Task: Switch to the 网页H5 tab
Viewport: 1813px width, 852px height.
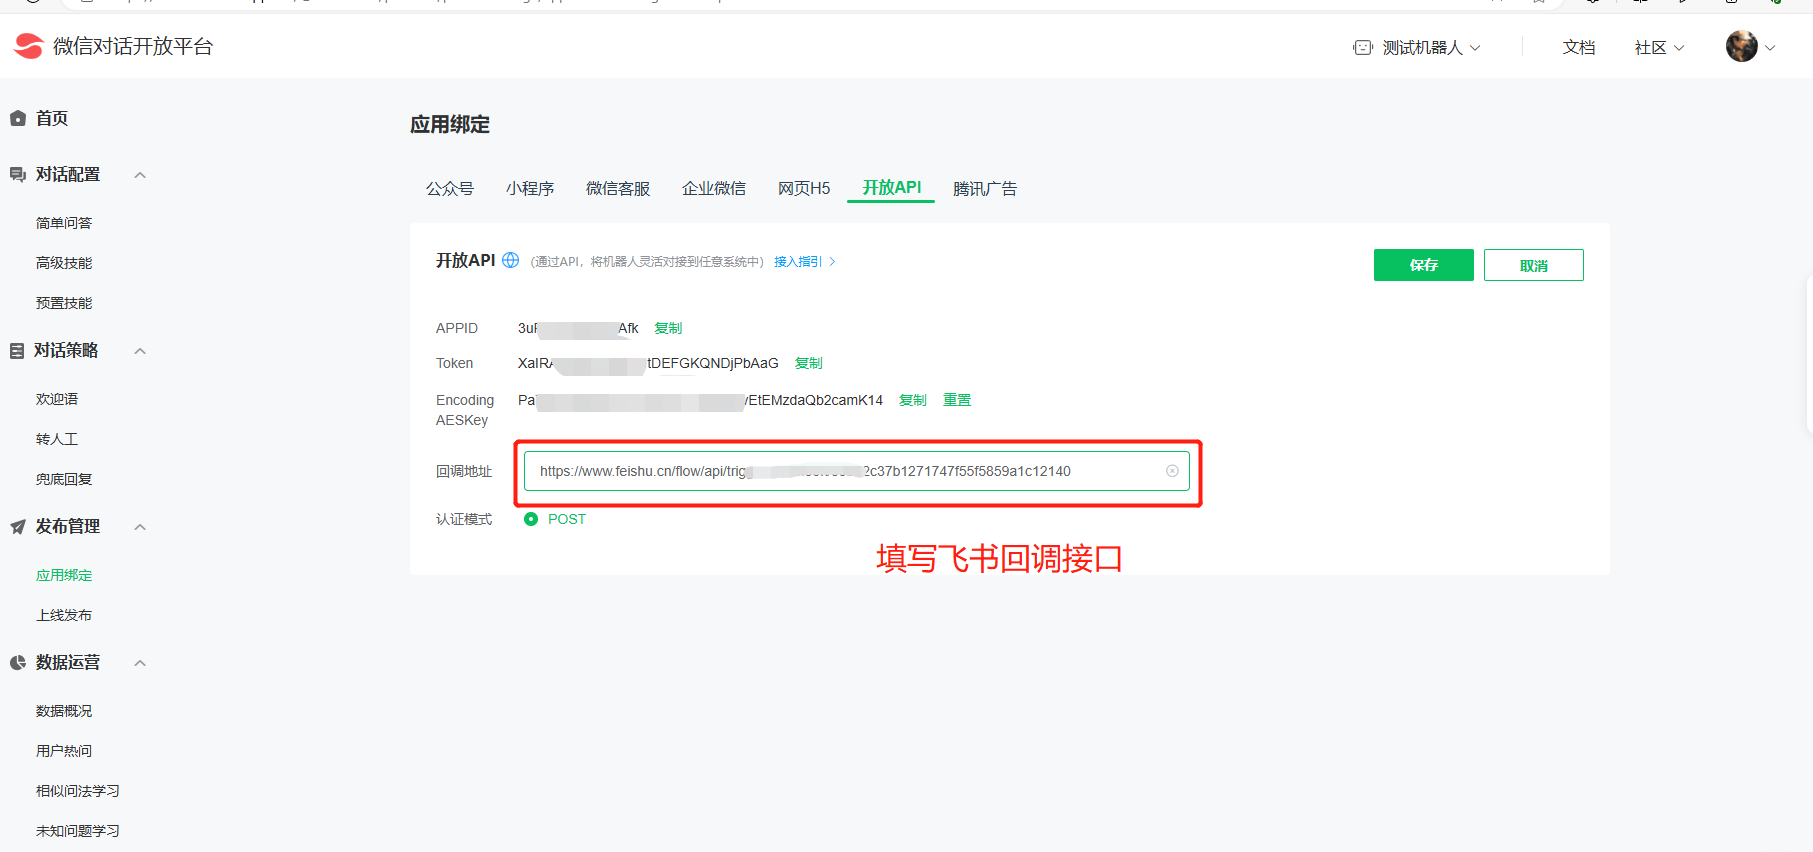Action: tap(804, 188)
